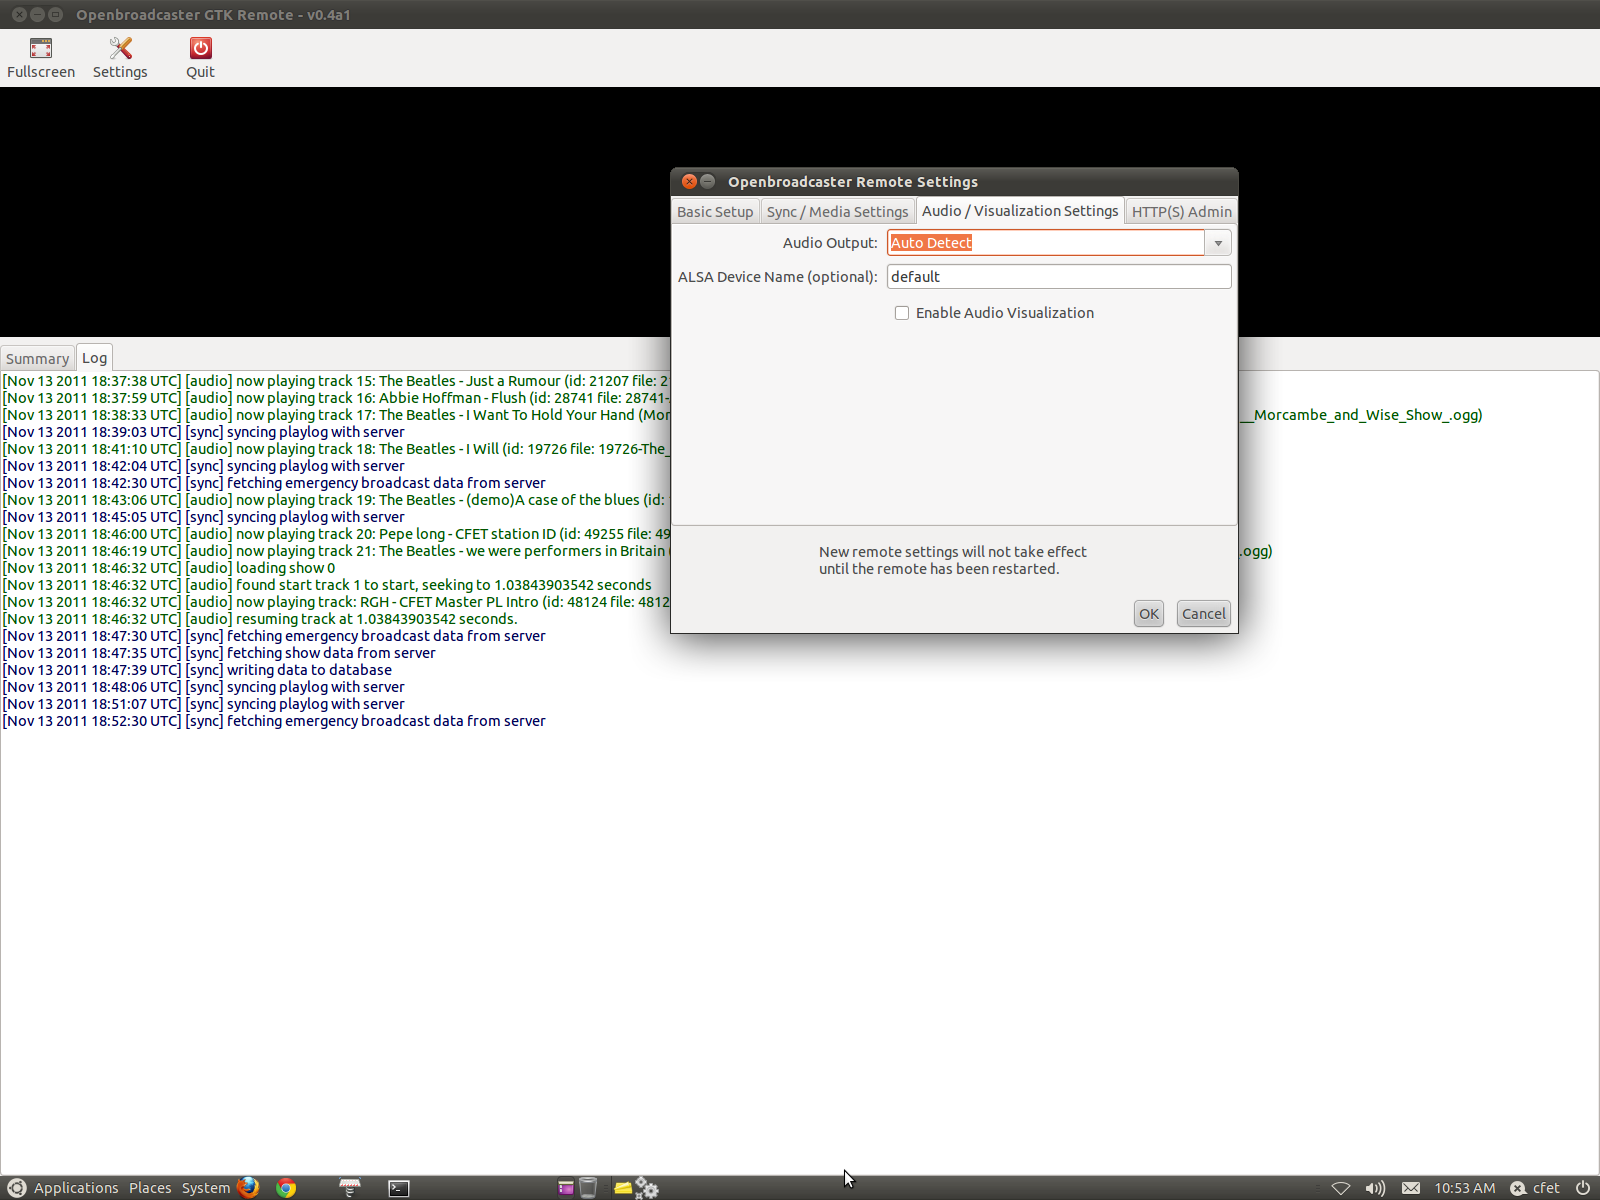Click the yellow folder taskbar item
1600x1200 pixels.
point(623,1188)
